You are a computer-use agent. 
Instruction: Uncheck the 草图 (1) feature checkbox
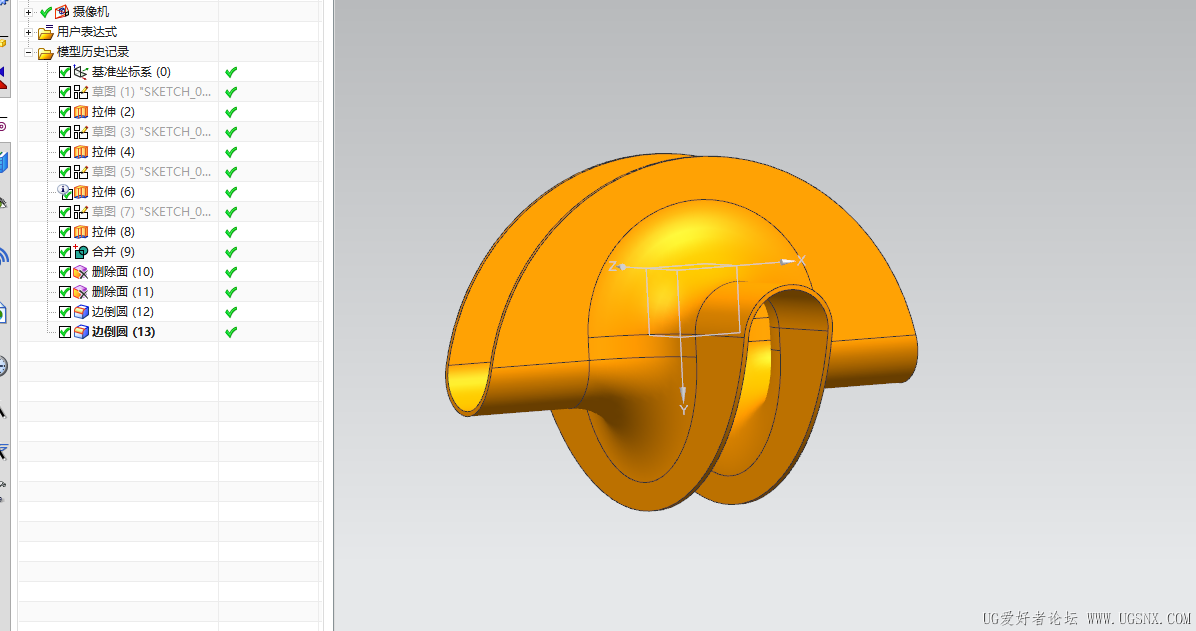(x=65, y=92)
